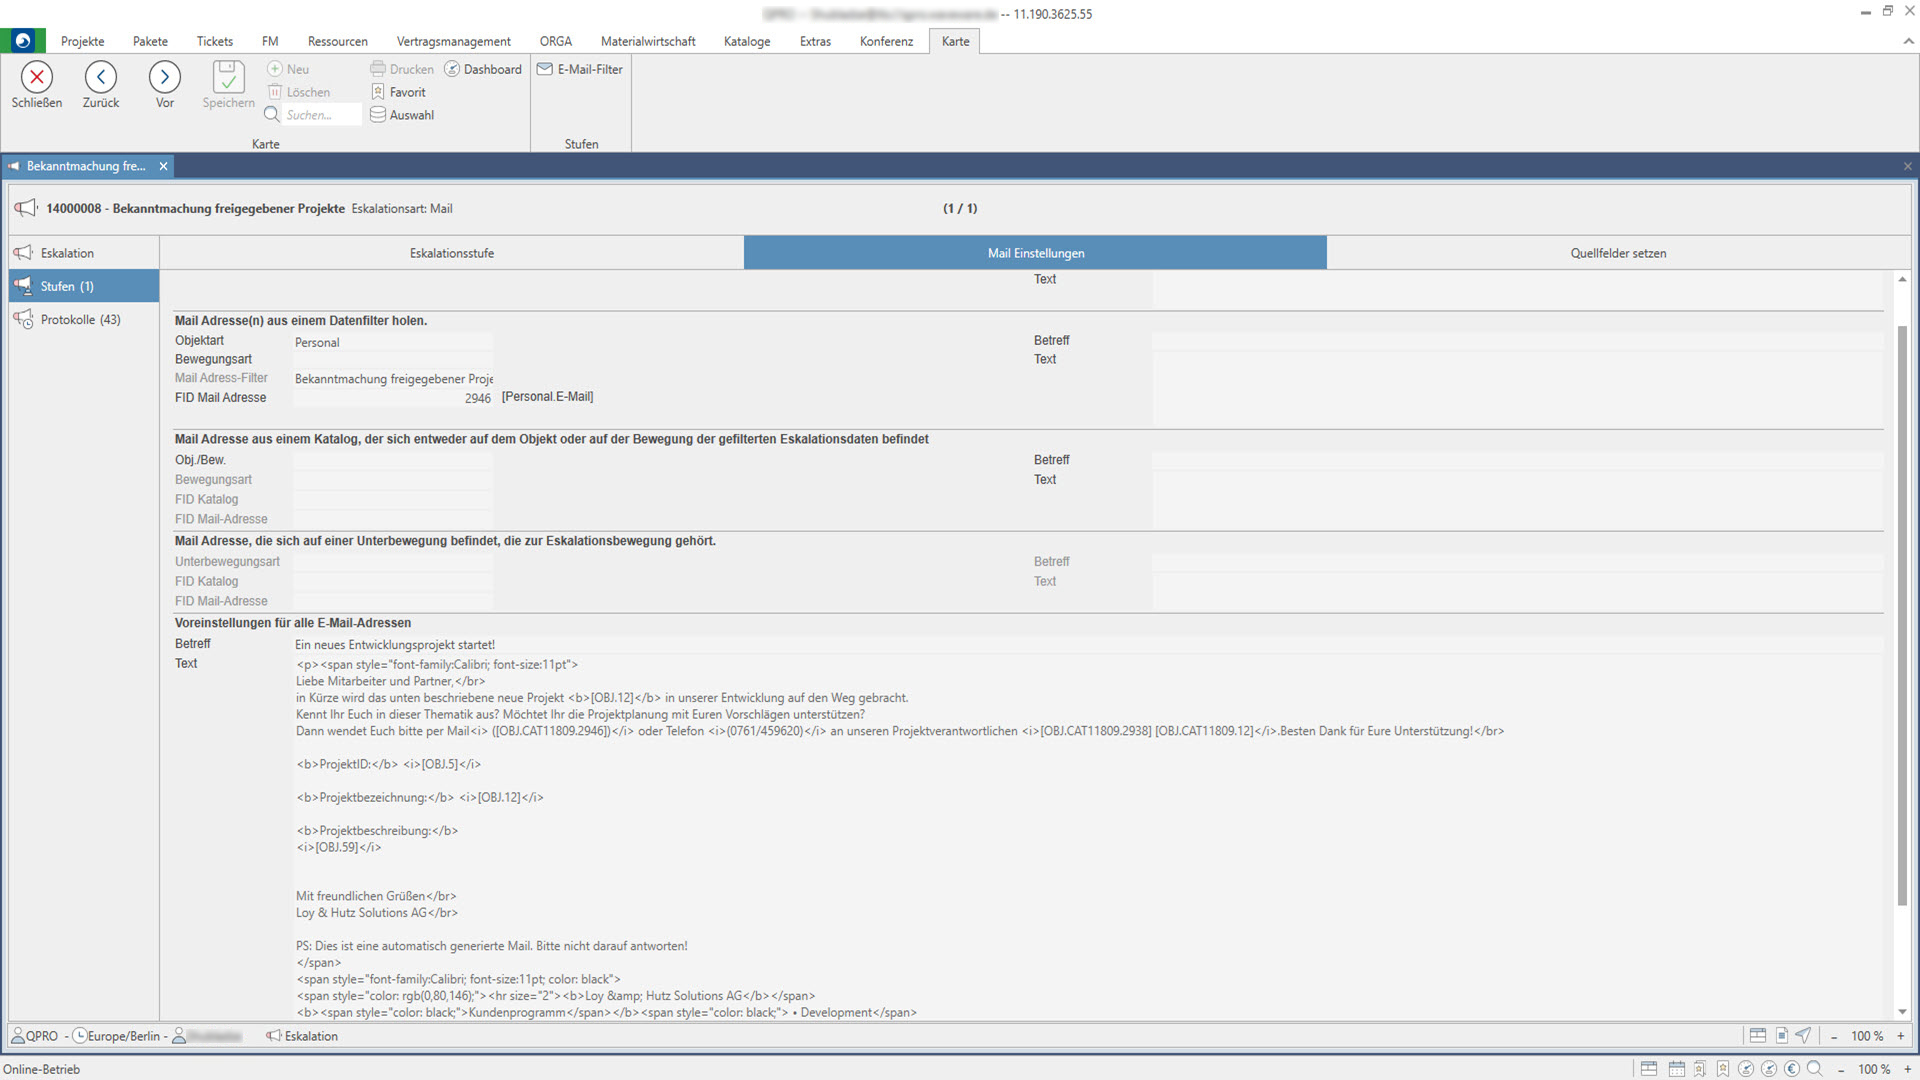Switch to the Eskalationsstufe tab
This screenshot has width=1920, height=1080.
pyautogui.click(x=451, y=253)
